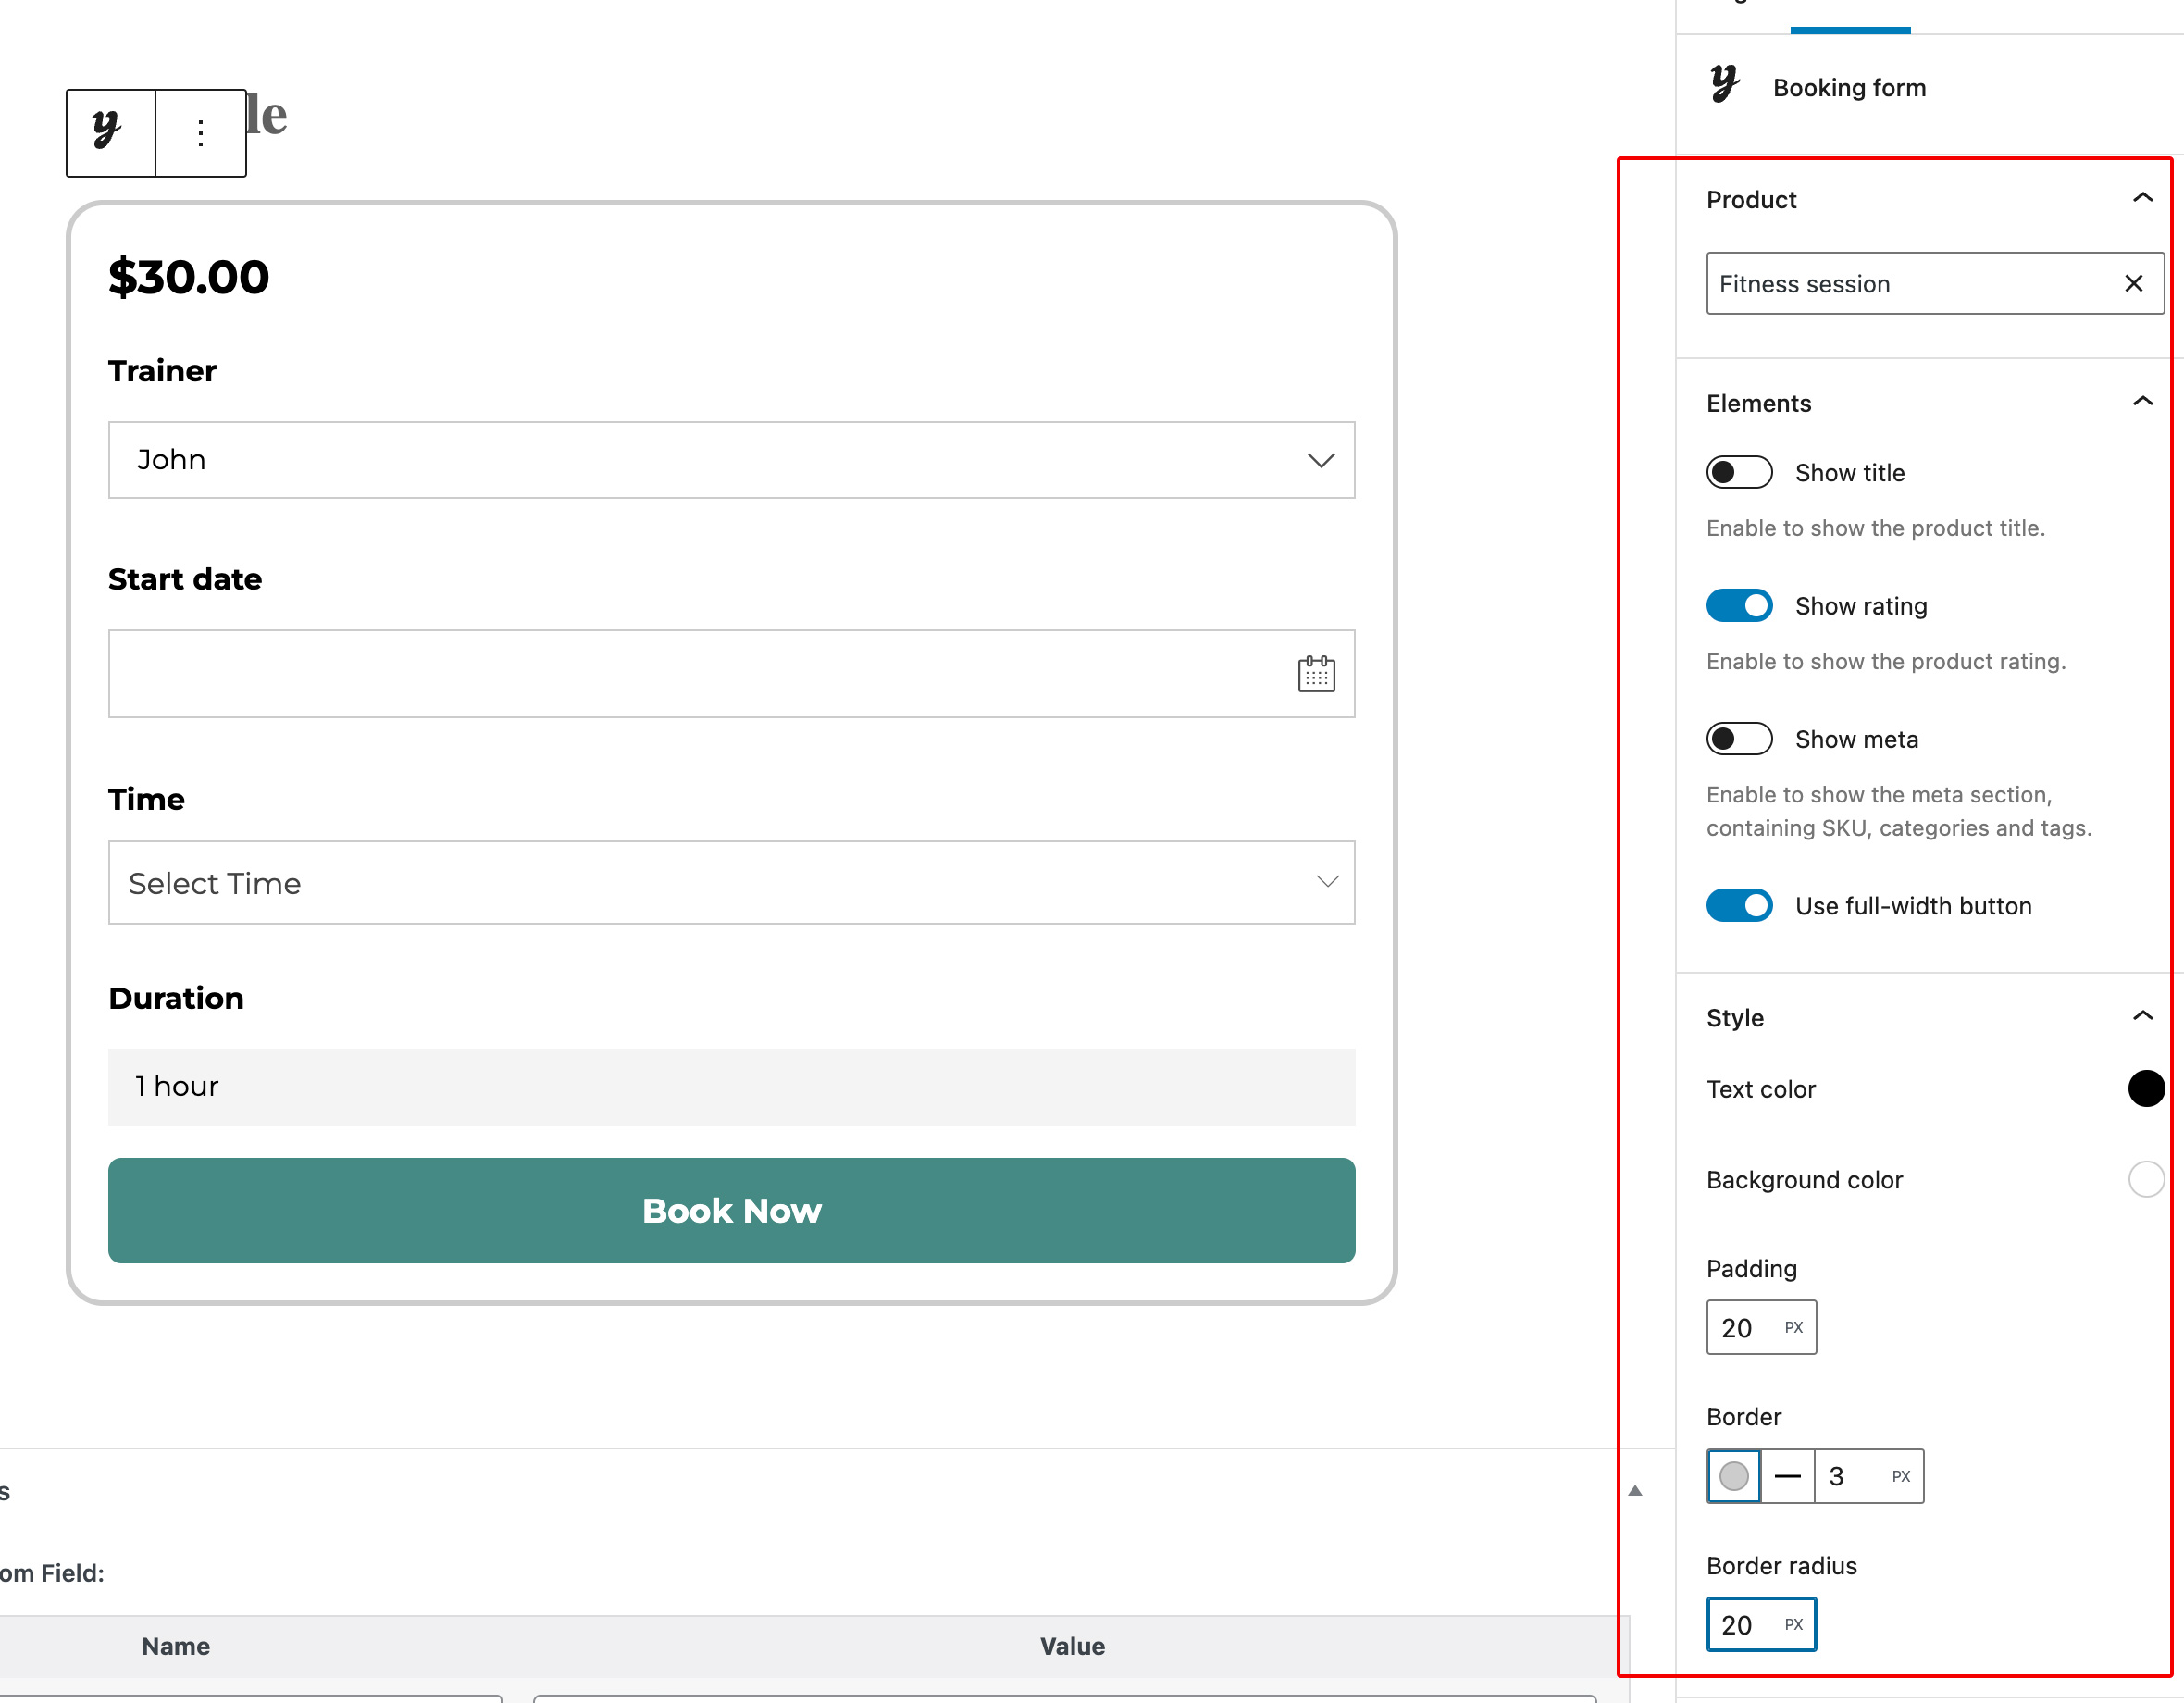Viewport: 2184px width, 1703px height.
Task: Enable the Show title toggle
Action: pos(1739,472)
